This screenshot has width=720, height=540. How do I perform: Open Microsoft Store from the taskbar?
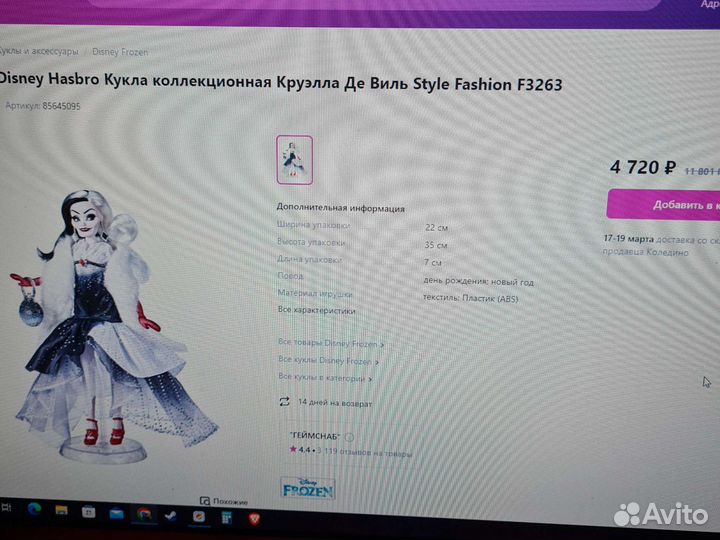click(x=88, y=512)
